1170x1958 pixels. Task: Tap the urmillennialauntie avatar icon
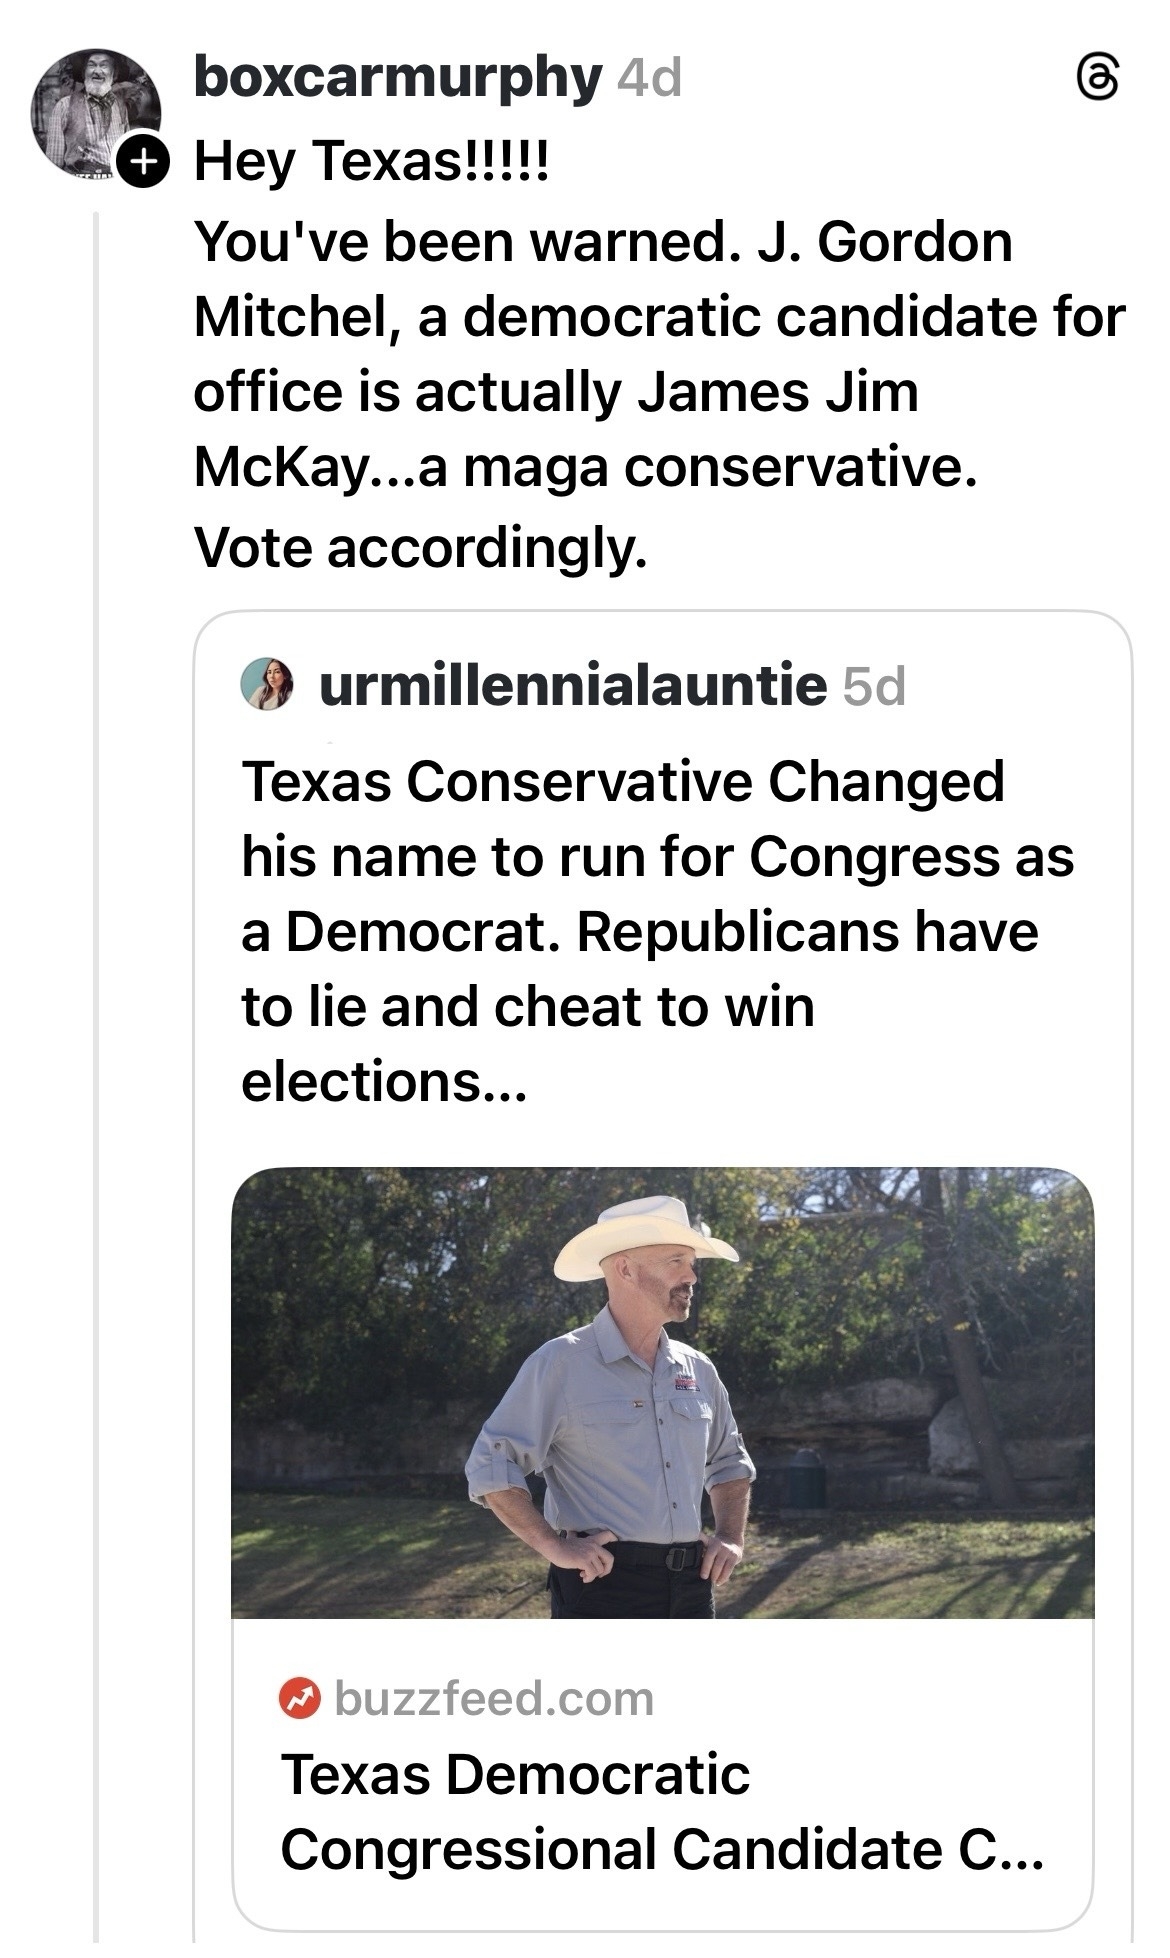pyautogui.click(x=267, y=685)
